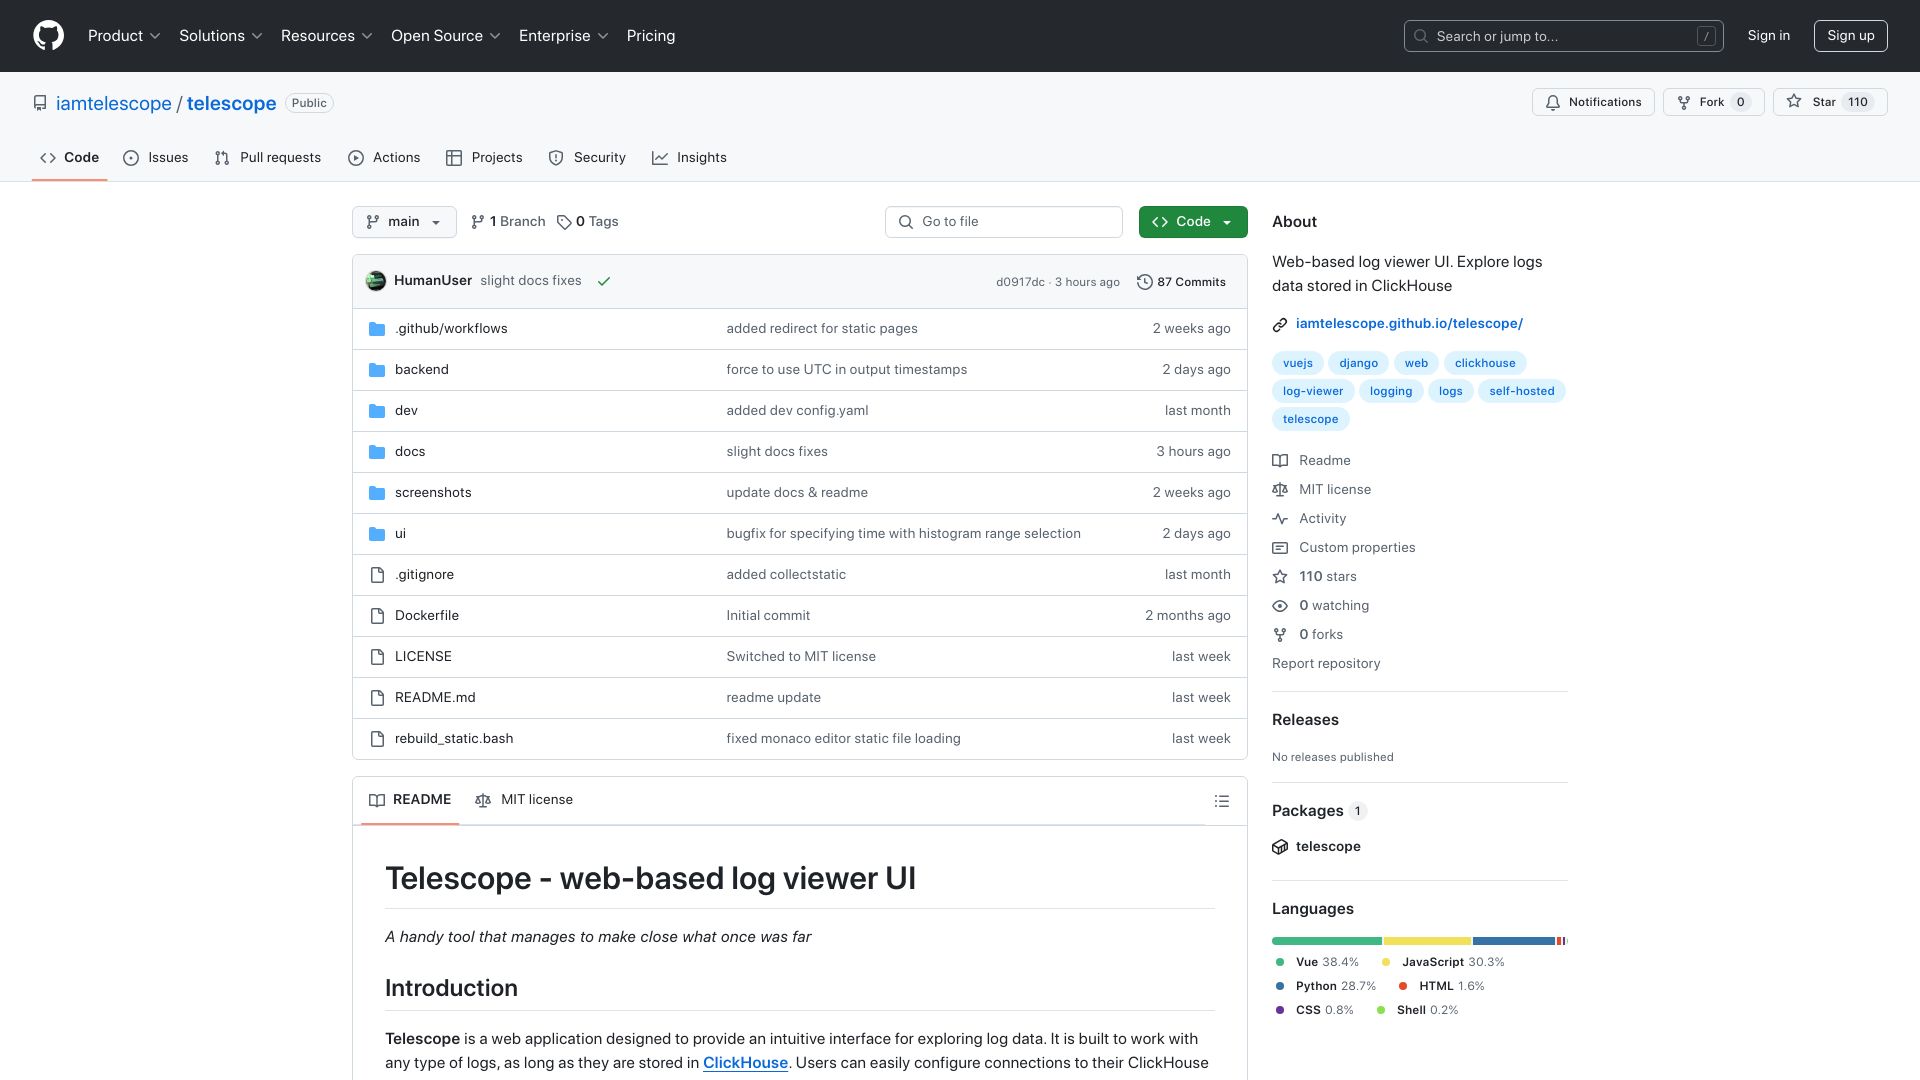This screenshot has width=1920, height=1080.
Task: Open iamtelescope.github.io/telescope/ link
Action: pos(1409,324)
